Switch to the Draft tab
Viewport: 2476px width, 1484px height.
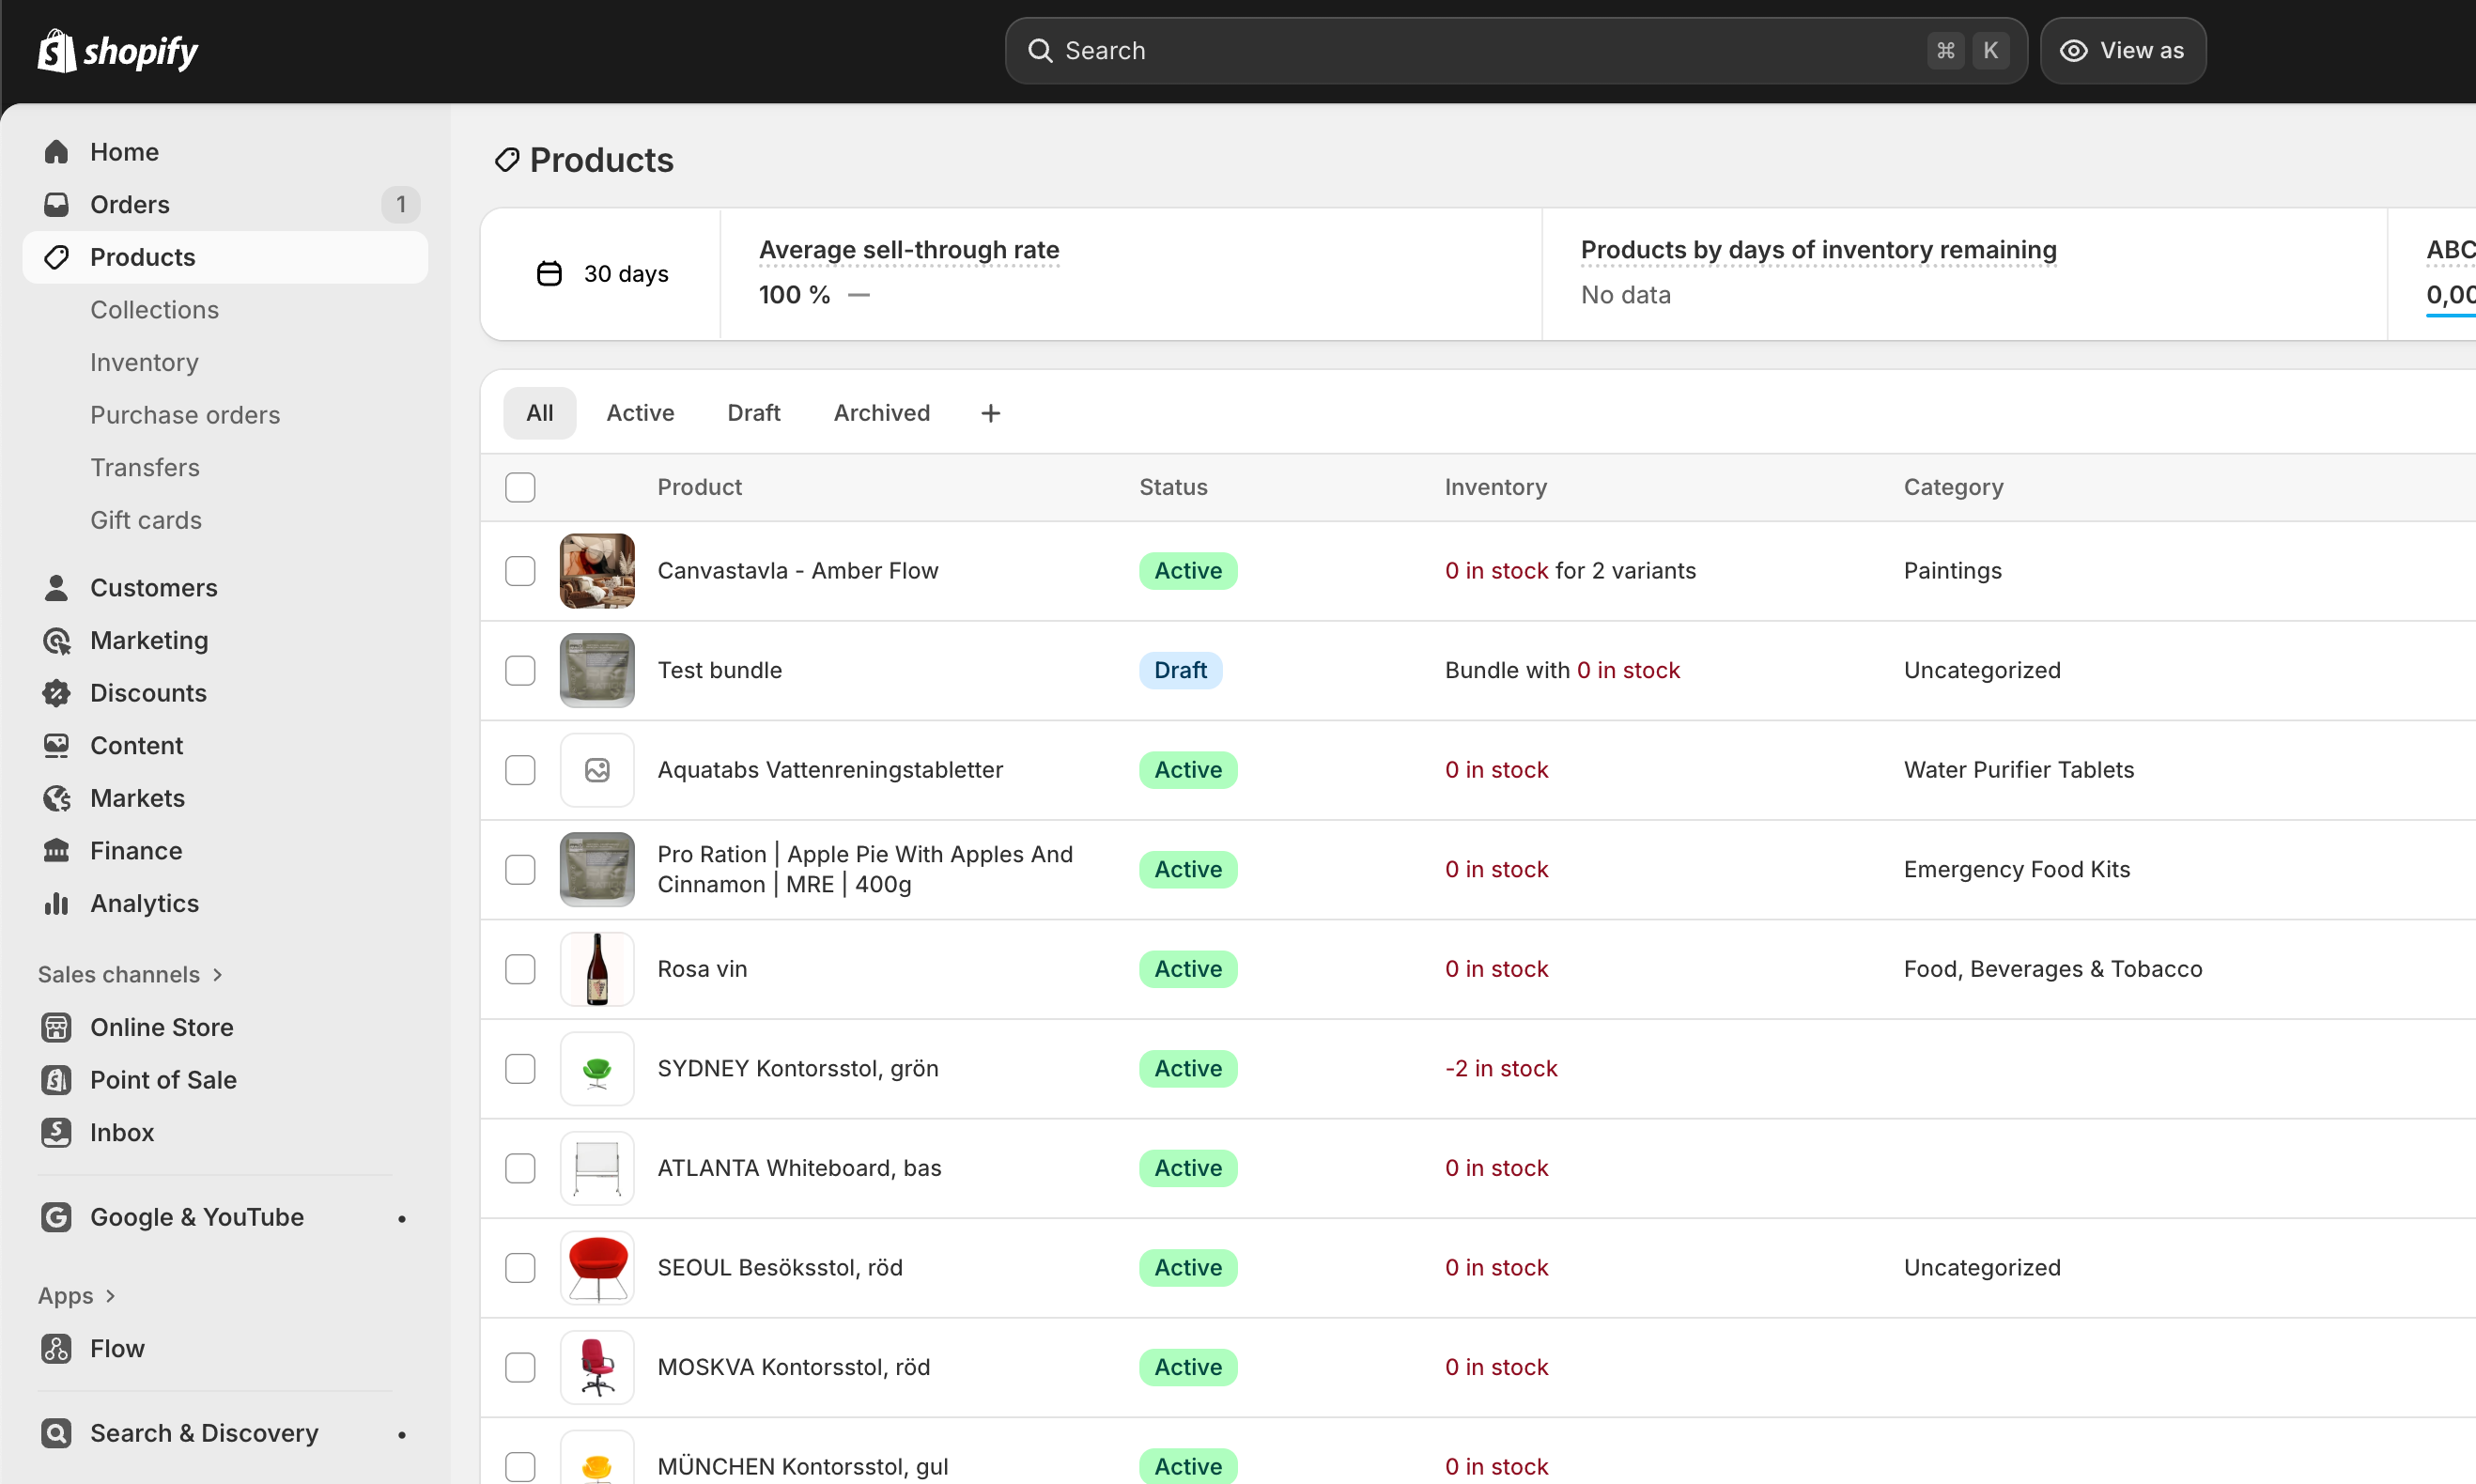coord(753,413)
